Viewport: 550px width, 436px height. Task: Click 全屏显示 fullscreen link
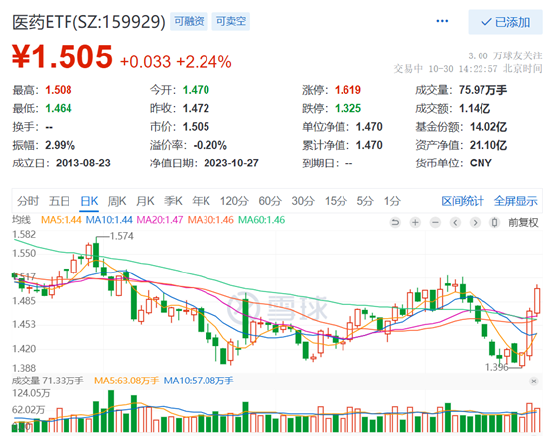tap(515, 201)
